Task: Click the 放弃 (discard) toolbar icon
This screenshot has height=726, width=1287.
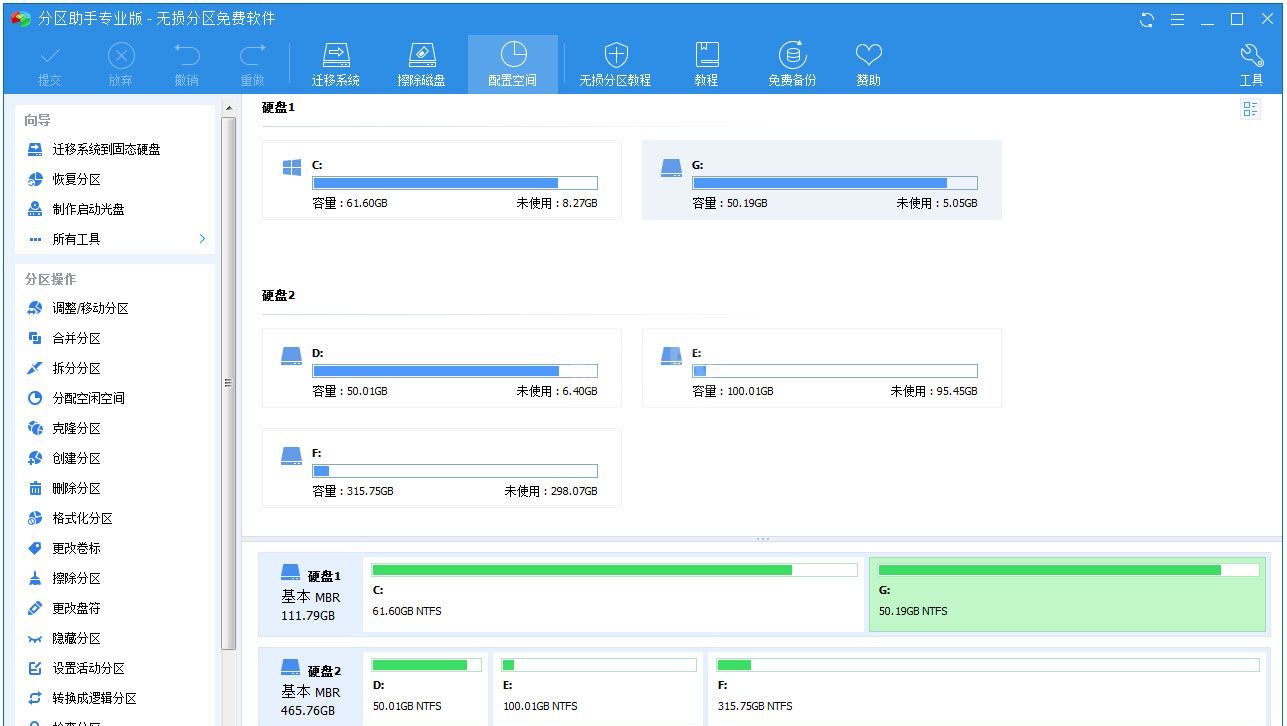Action: [121, 65]
